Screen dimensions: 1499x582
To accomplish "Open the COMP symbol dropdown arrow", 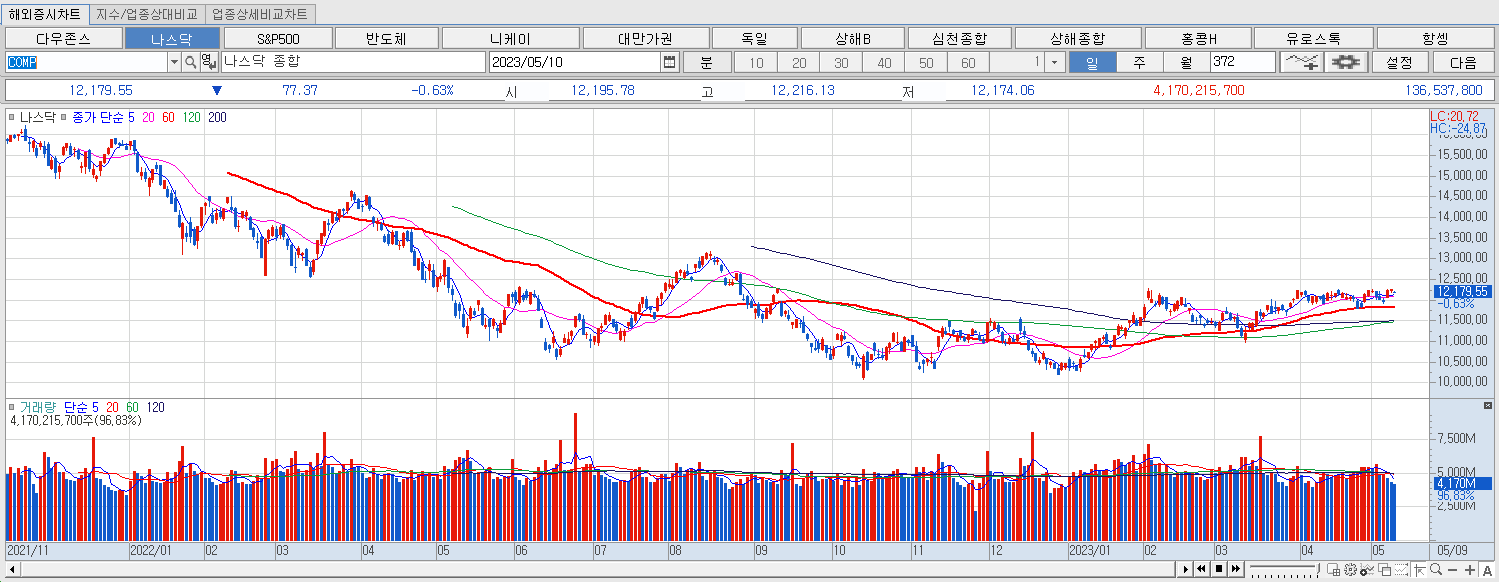I will click(174, 61).
